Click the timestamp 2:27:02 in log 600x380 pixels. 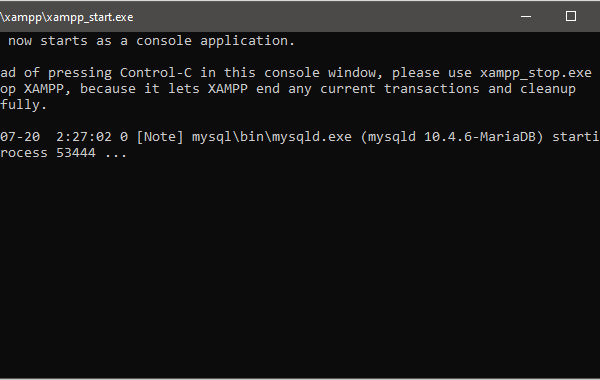coord(84,137)
